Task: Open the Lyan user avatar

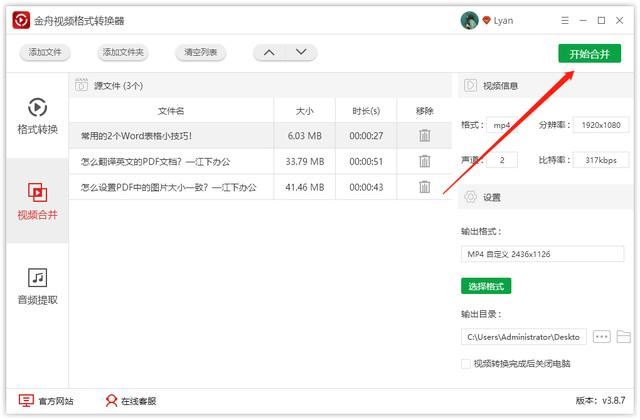Action: pyautogui.click(x=469, y=20)
